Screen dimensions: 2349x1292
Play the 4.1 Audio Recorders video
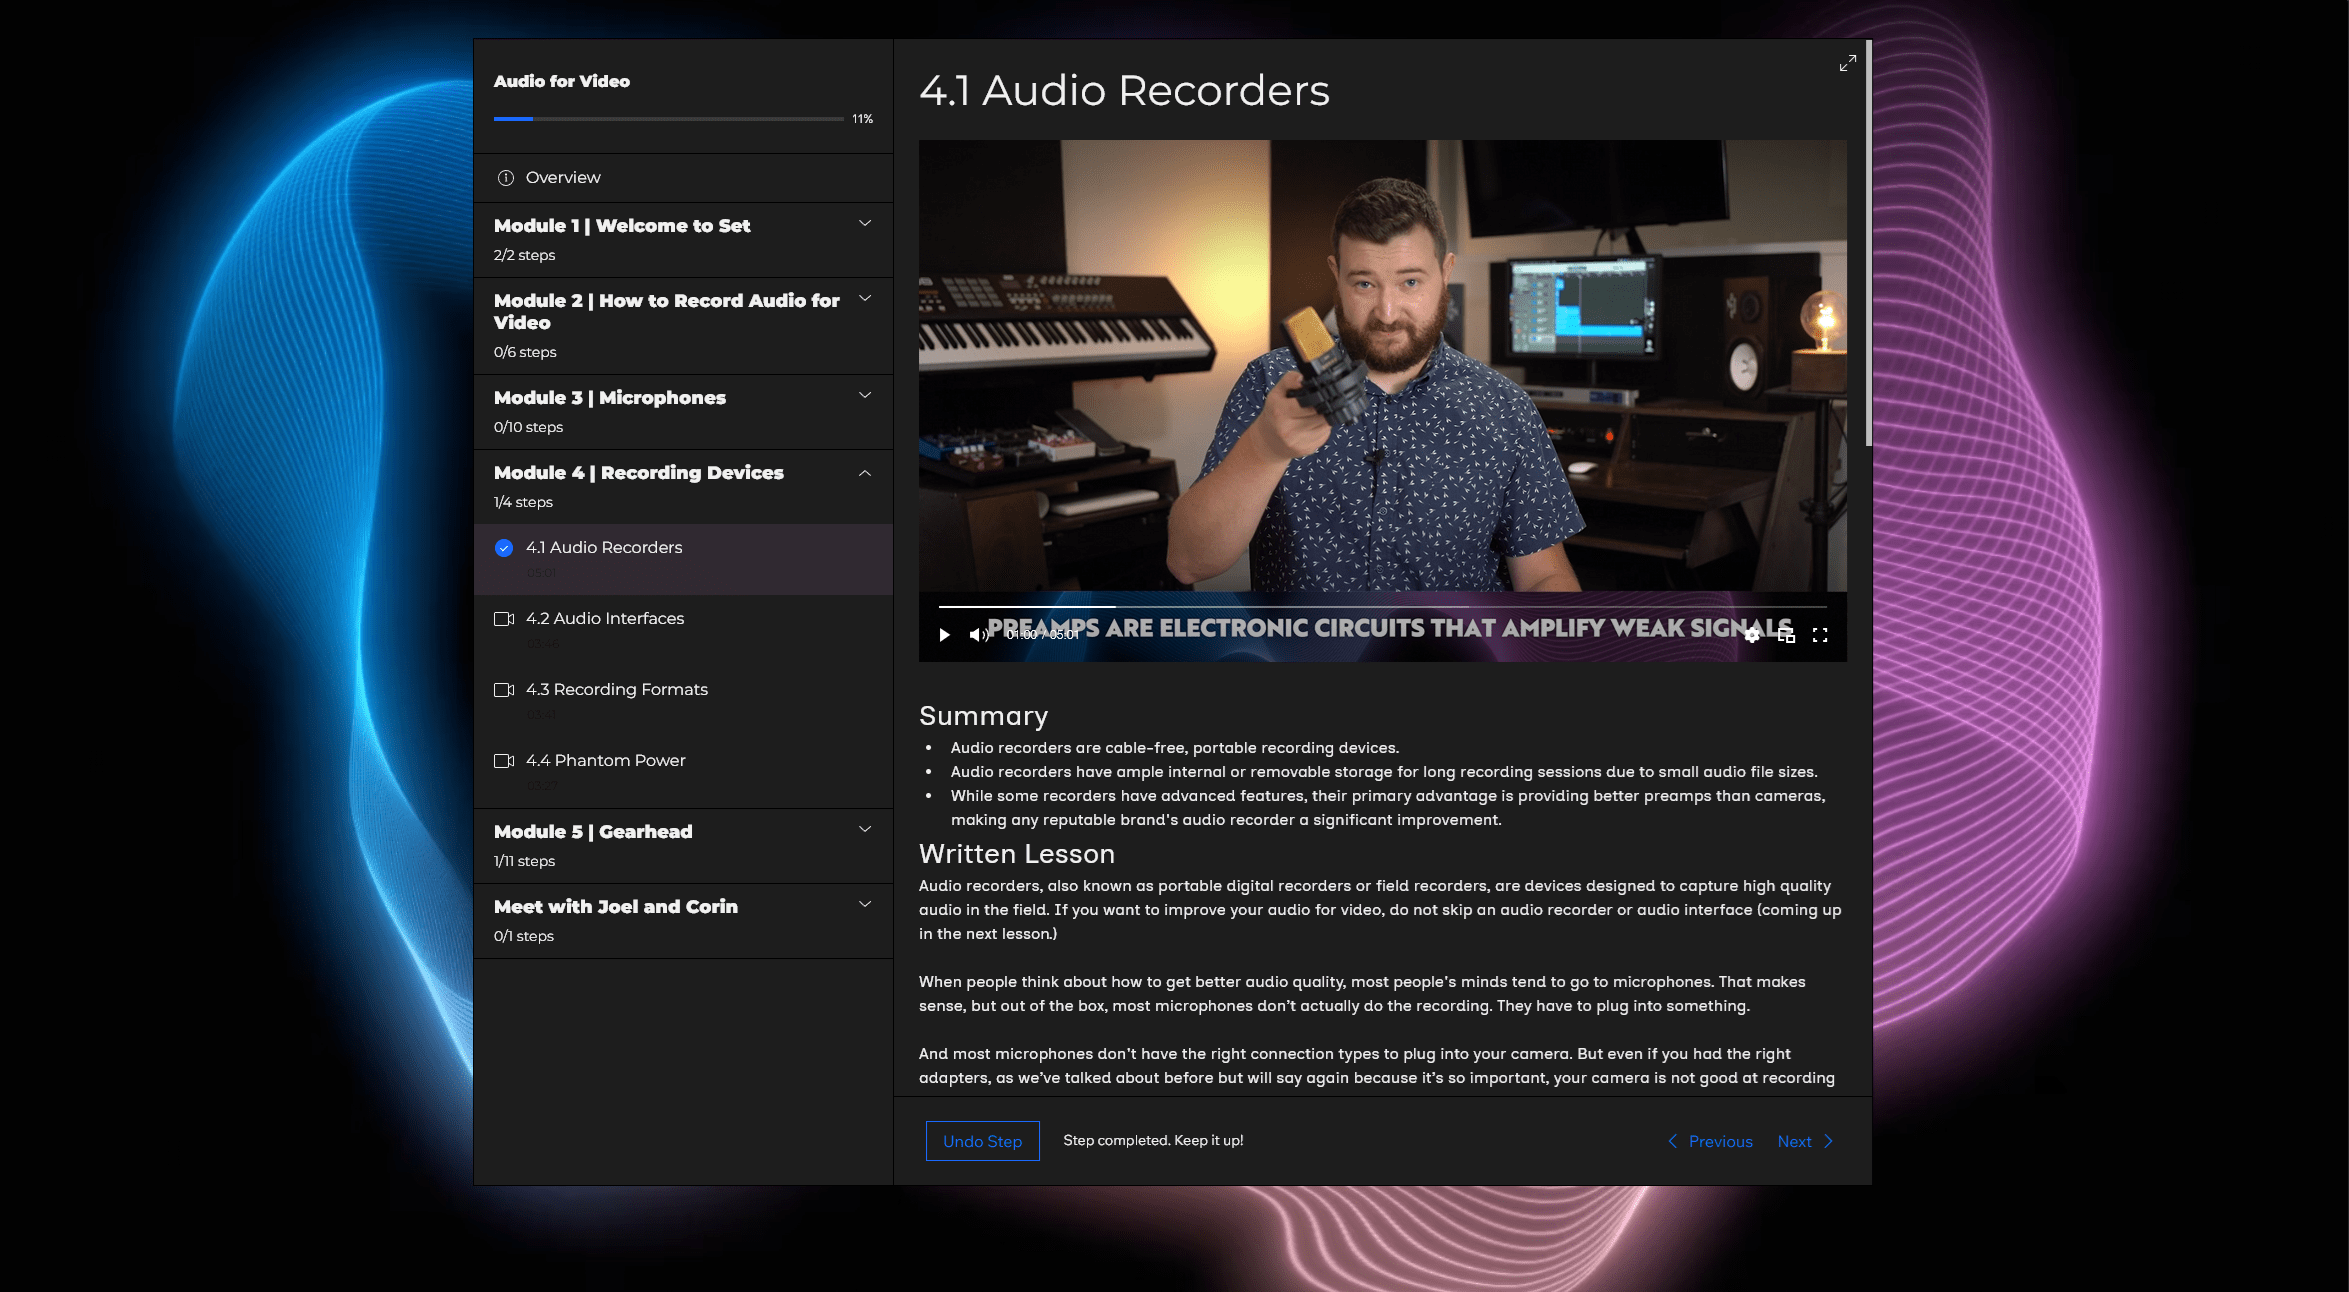pos(944,635)
